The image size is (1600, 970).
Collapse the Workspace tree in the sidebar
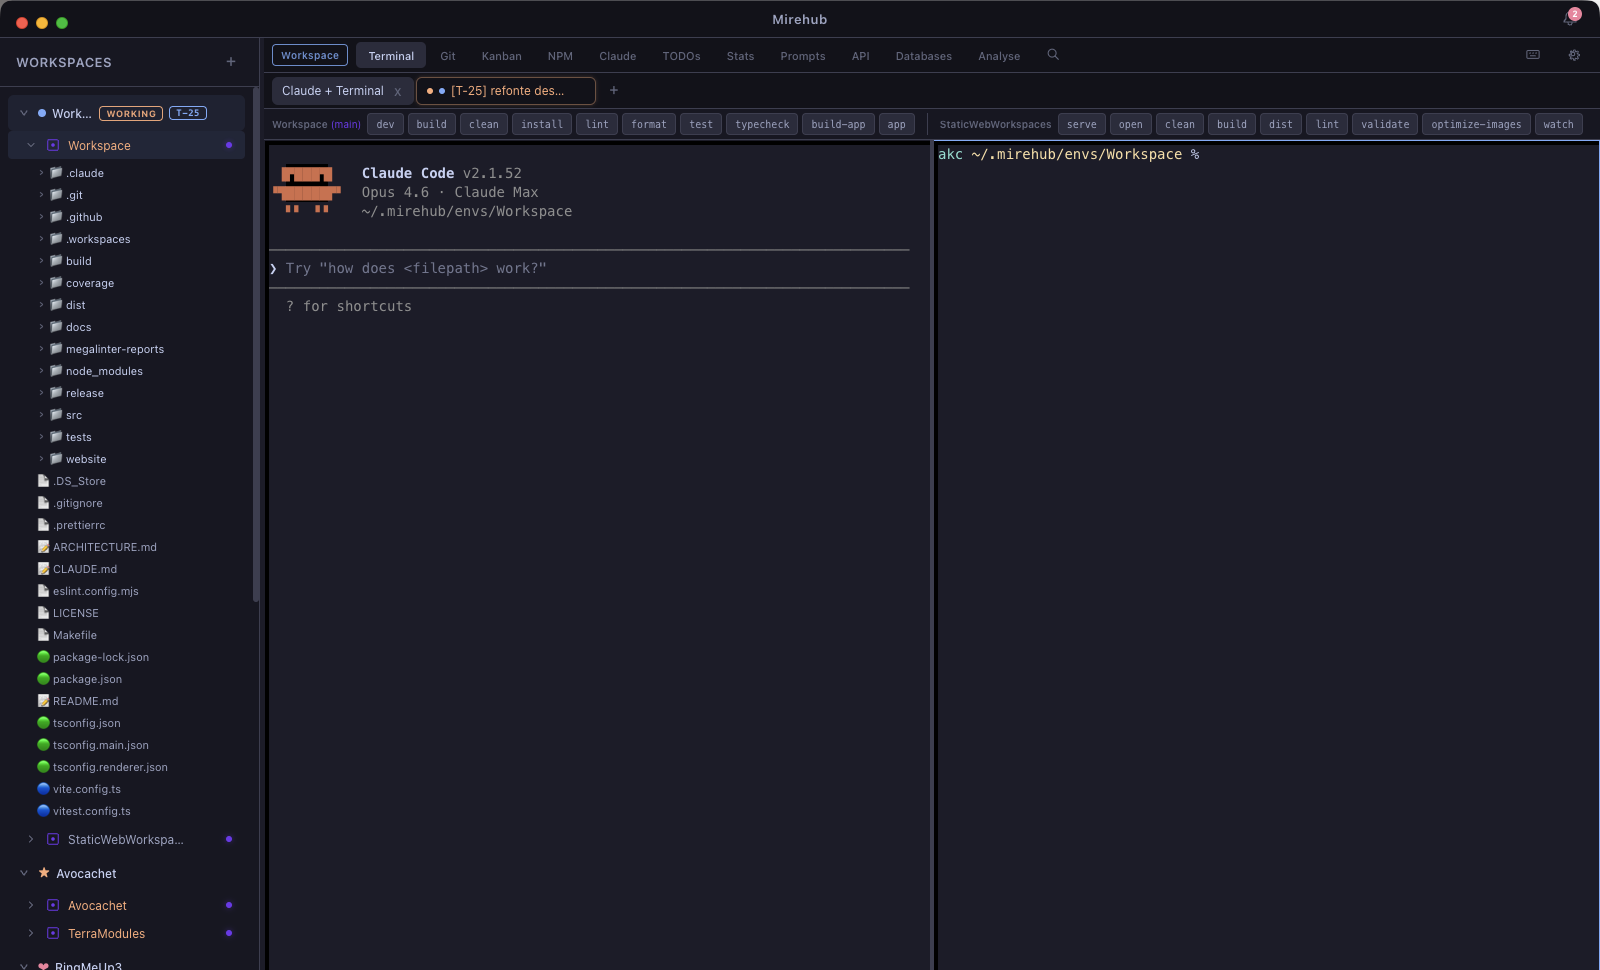(31, 145)
